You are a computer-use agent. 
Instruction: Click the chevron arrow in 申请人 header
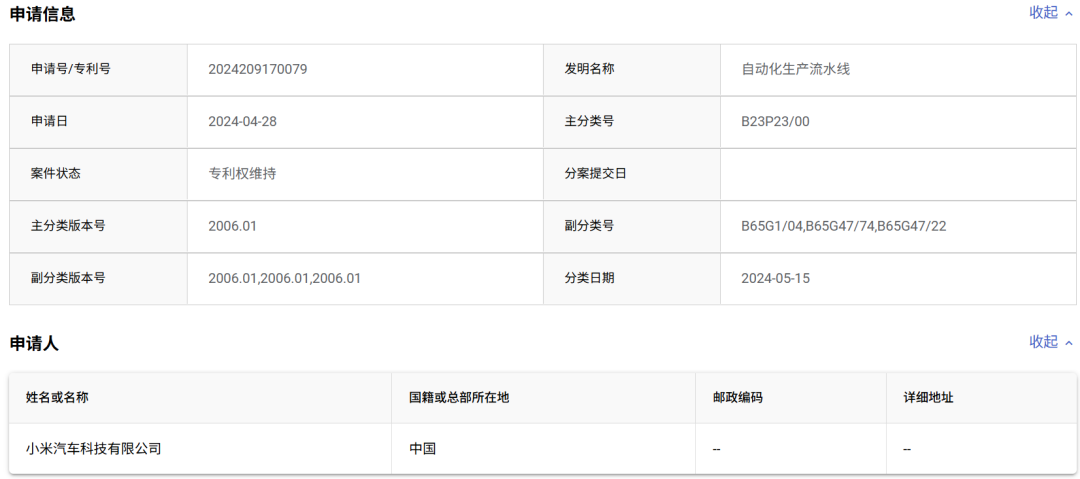(x=1069, y=343)
